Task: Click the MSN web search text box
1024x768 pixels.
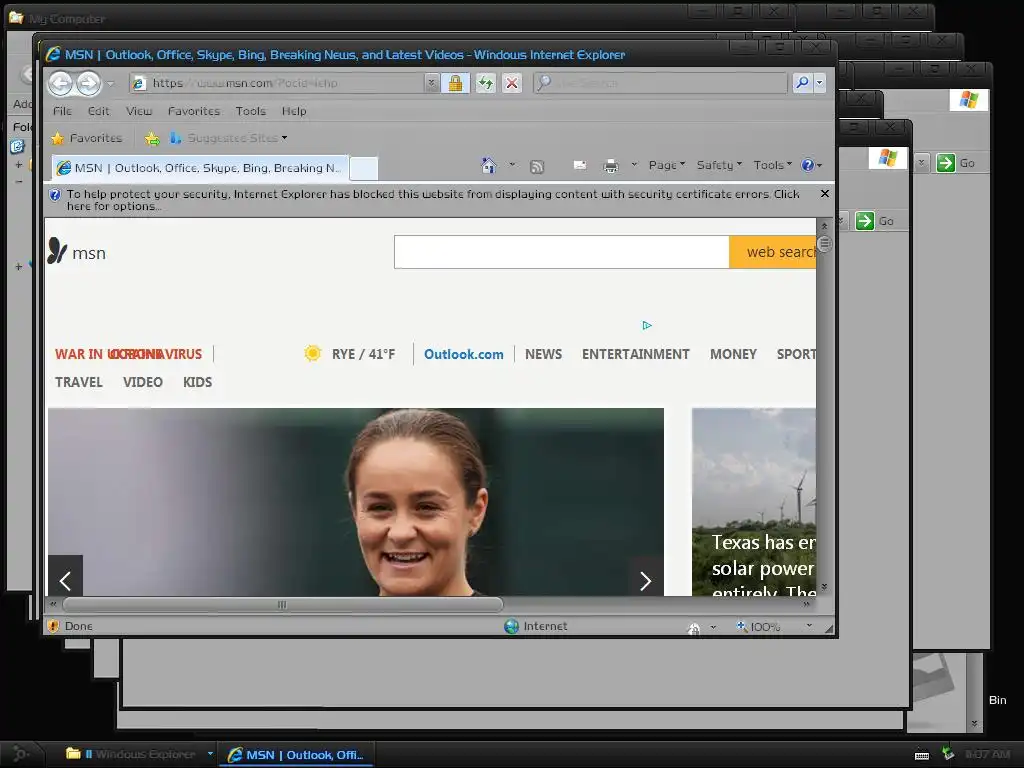Action: click(x=562, y=252)
